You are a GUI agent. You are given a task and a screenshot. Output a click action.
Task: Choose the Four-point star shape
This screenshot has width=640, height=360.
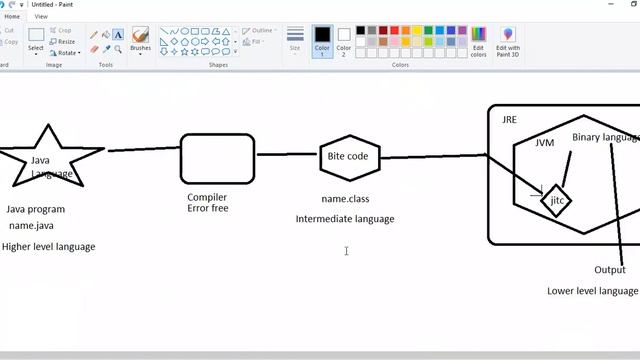click(175, 52)
